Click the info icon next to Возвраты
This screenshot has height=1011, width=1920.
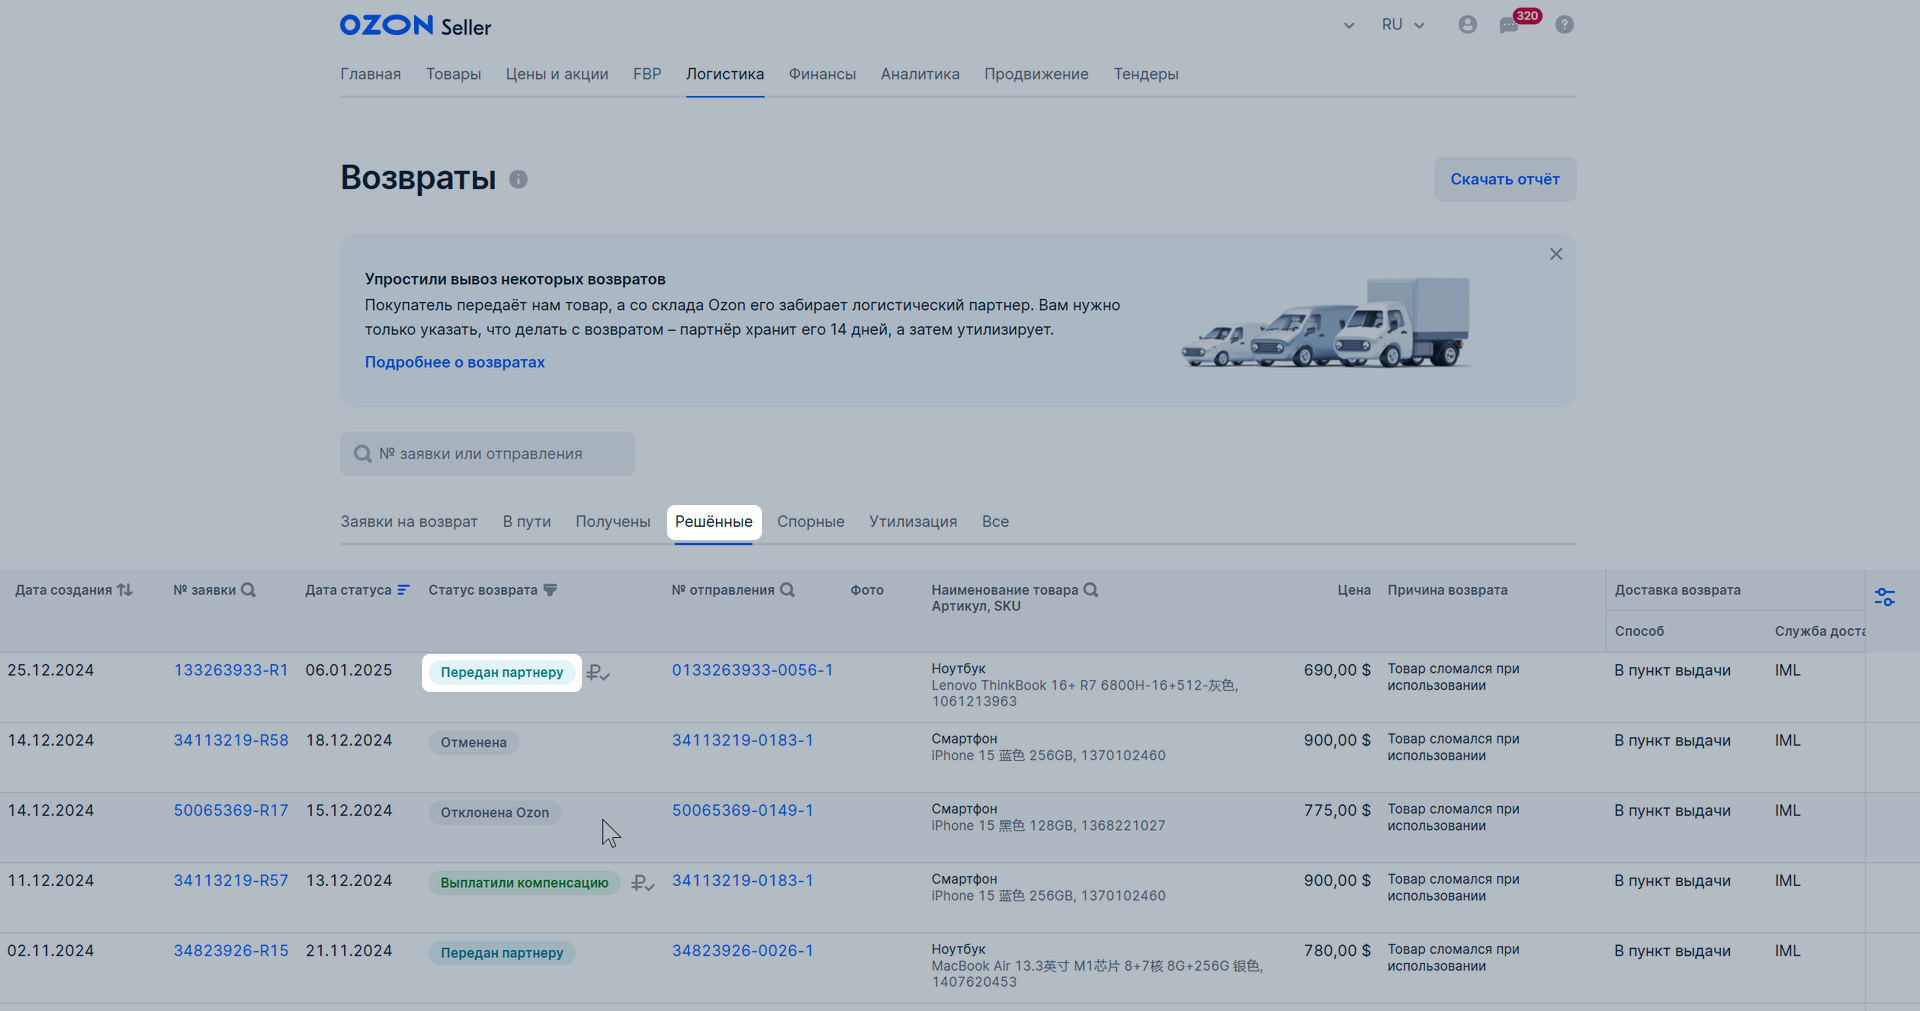[x=518, y=179]
